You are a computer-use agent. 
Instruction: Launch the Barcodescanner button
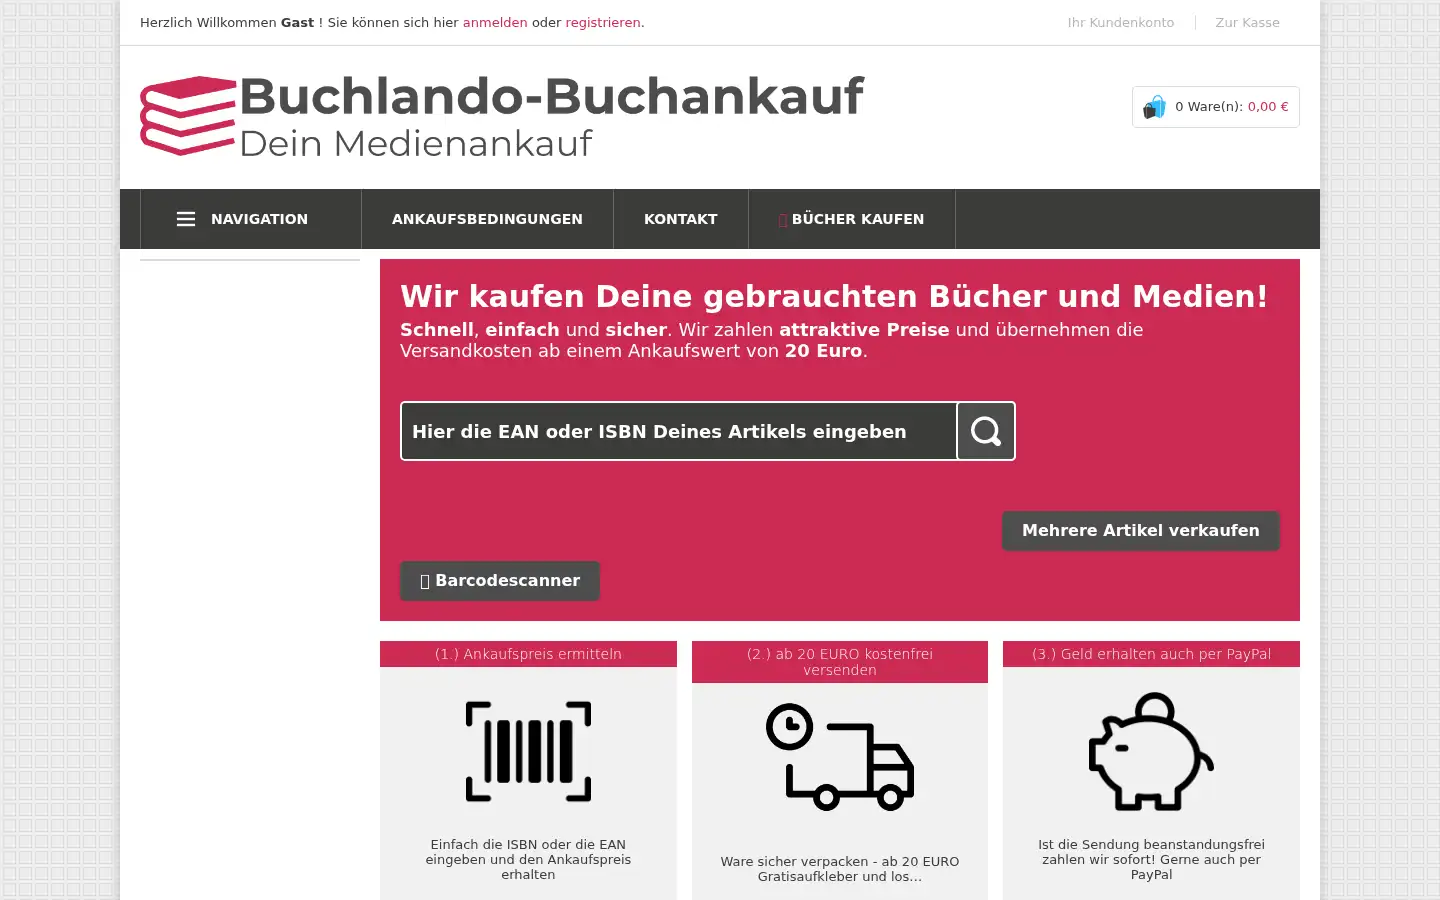coord(500,580)
